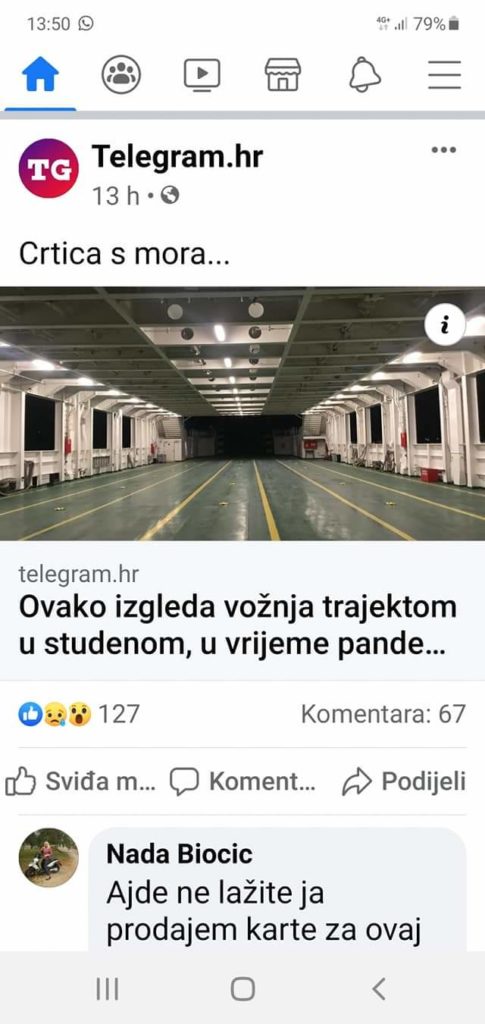
Task: Open the three-dot post options menu
Action: pyautogui.click(x=444, y=150)
